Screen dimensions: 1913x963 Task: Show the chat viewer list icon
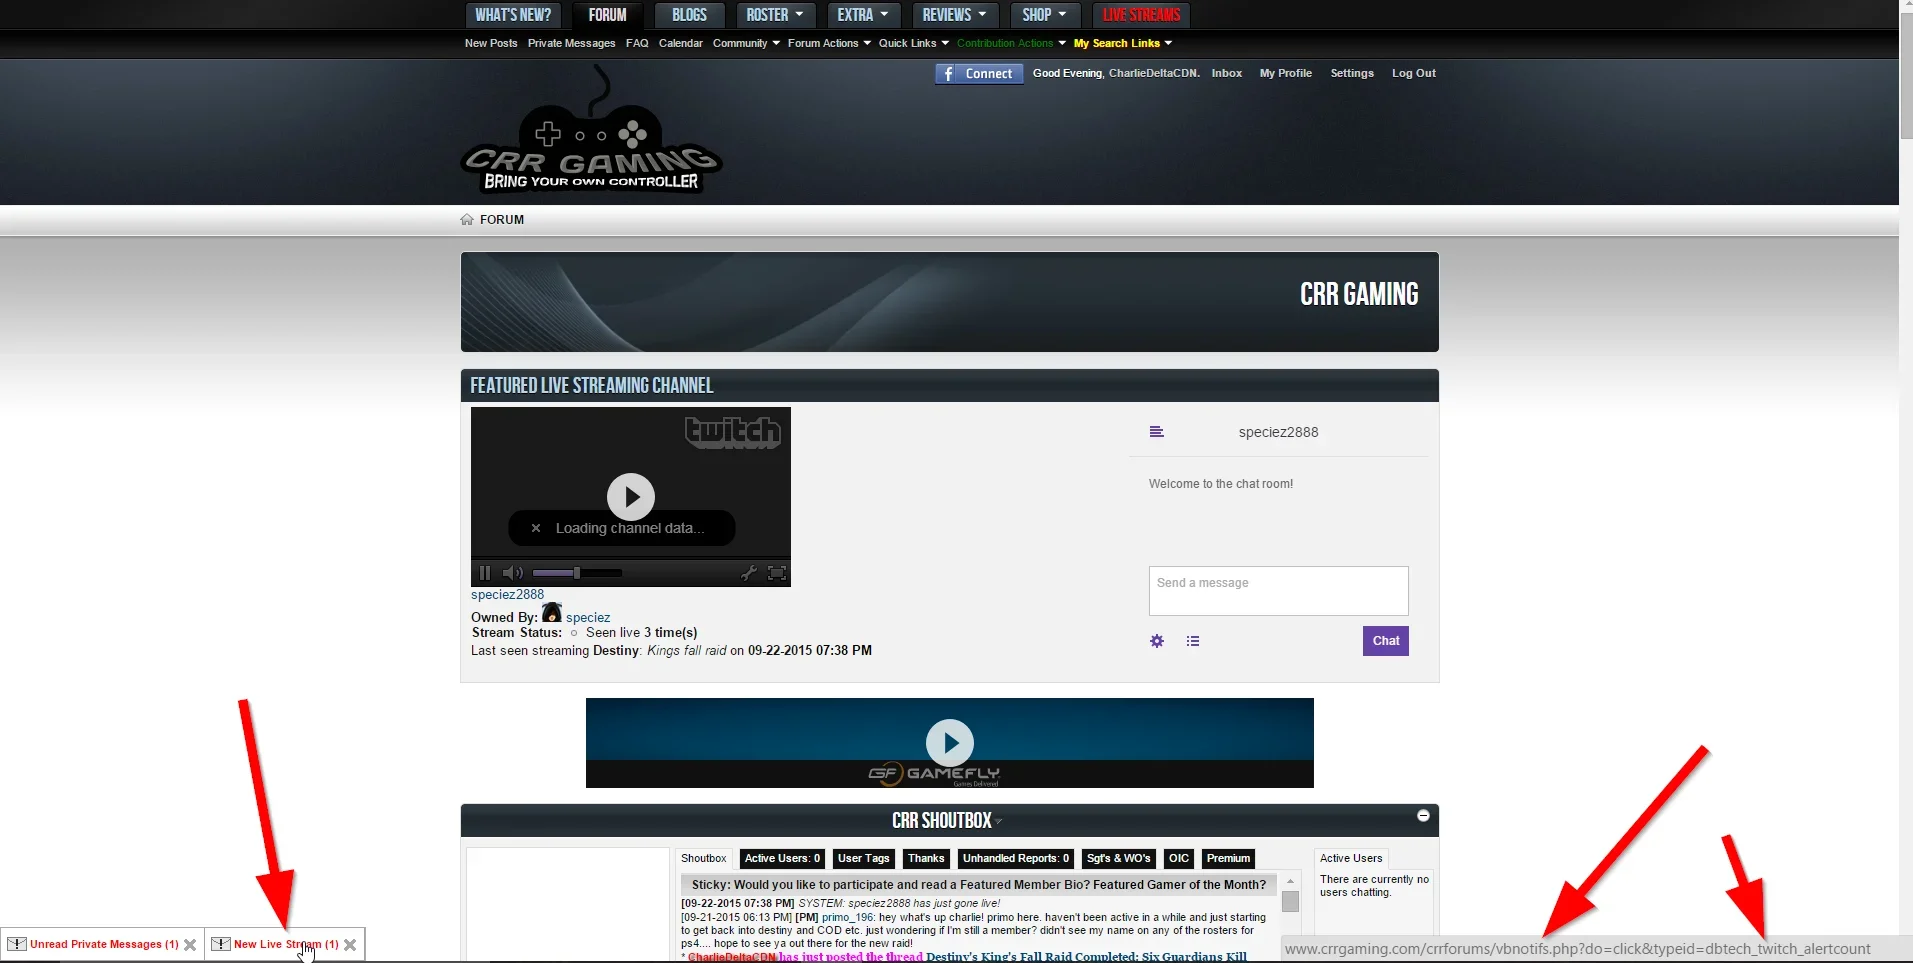pos(1193,641)
